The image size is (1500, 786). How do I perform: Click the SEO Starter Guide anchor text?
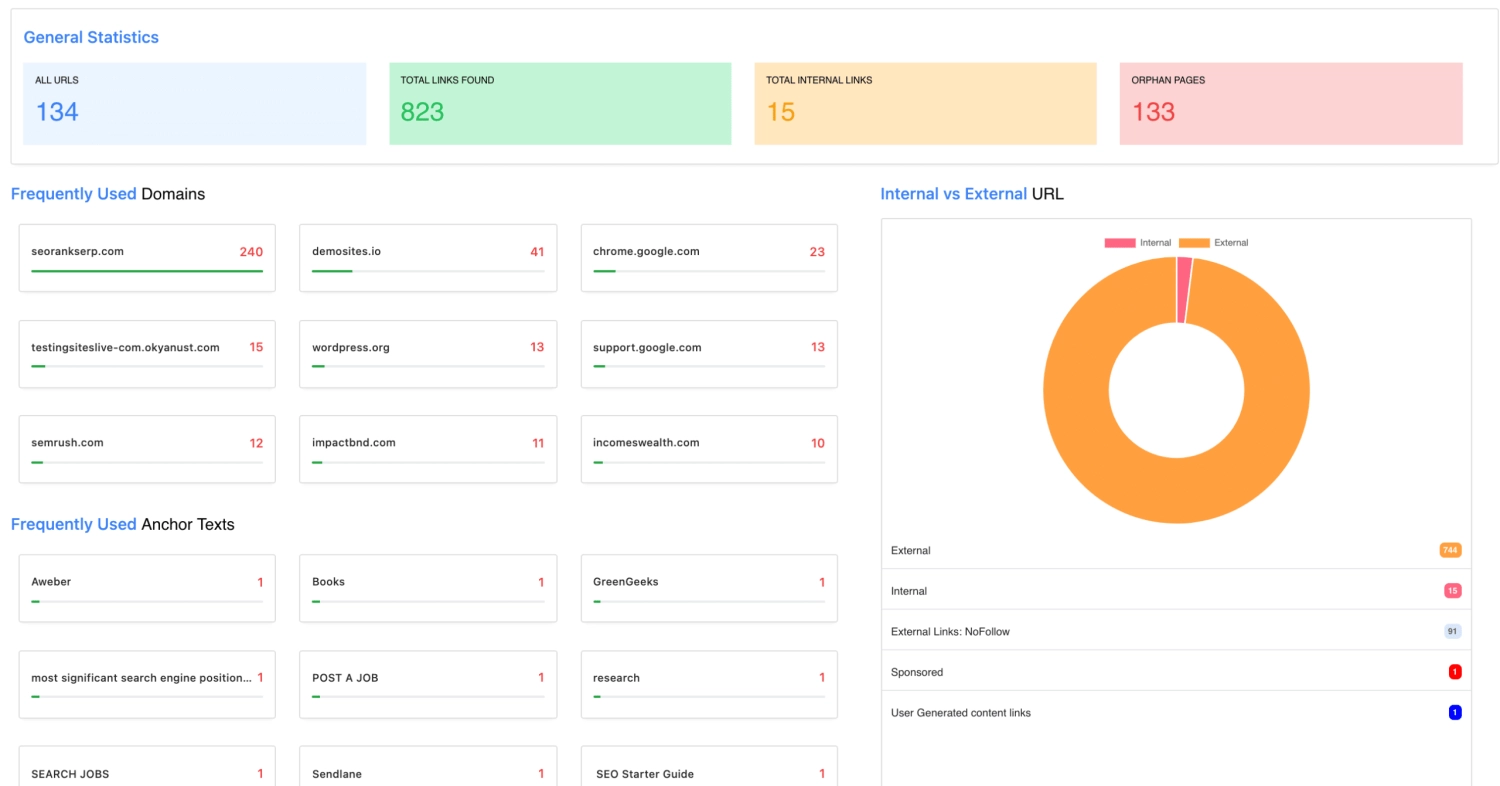(x=645, y=774)
